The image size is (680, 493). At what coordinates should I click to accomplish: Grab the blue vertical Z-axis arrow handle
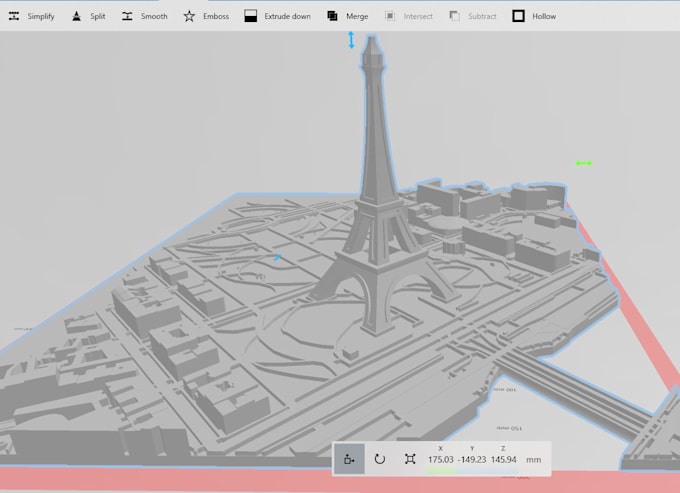tap(351, 40)
